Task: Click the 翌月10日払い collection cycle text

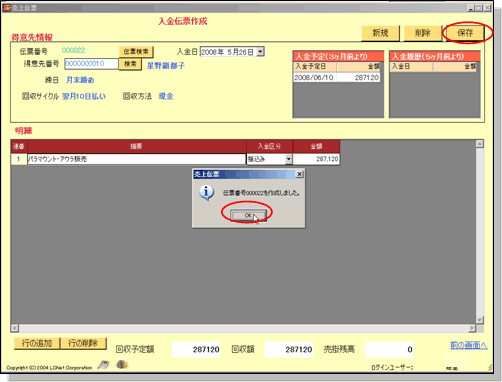Action: click(84, 96)
